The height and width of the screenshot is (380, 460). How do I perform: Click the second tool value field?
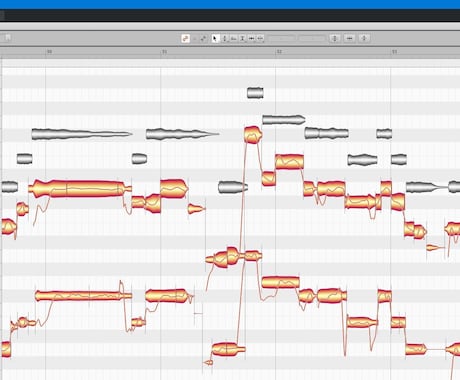[312, 39]
